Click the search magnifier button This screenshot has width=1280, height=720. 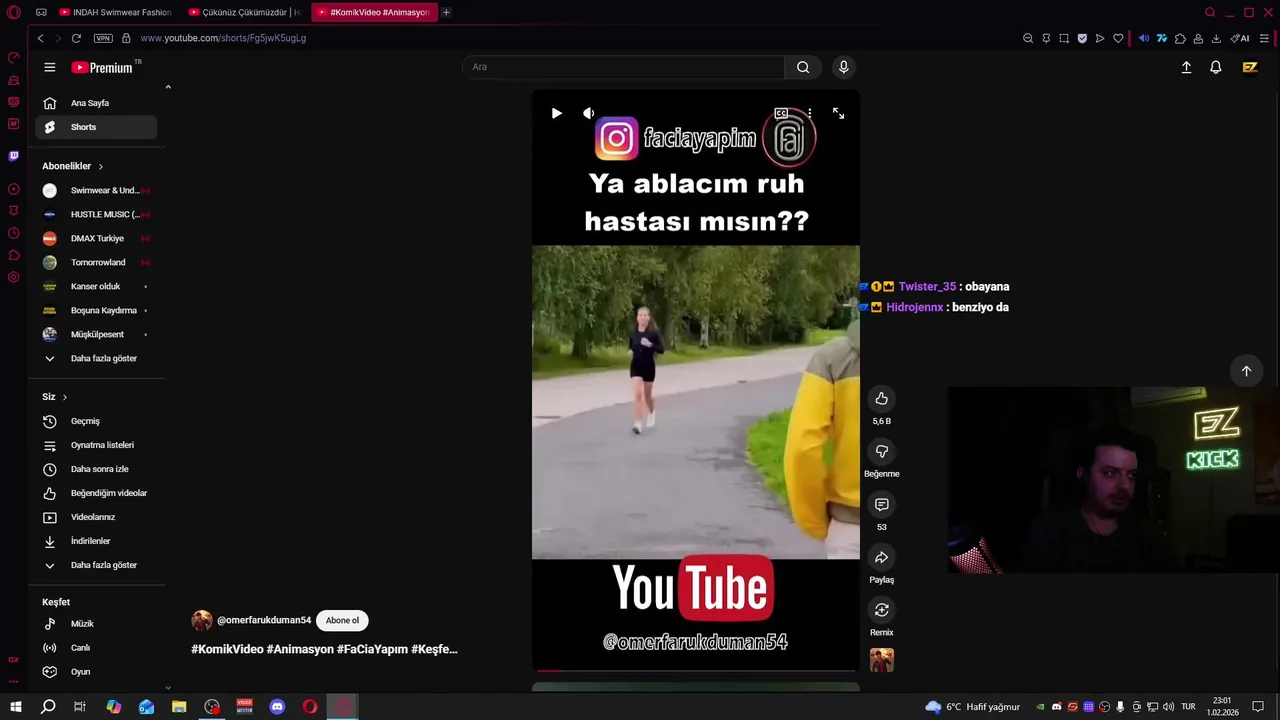point(803,67)
